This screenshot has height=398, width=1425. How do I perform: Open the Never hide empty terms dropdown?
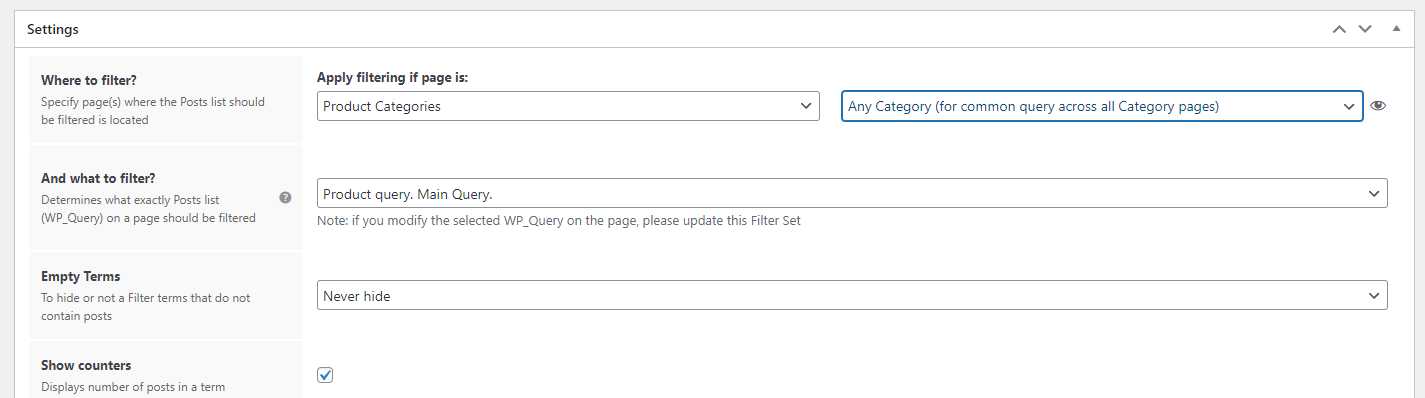[852, 295]
